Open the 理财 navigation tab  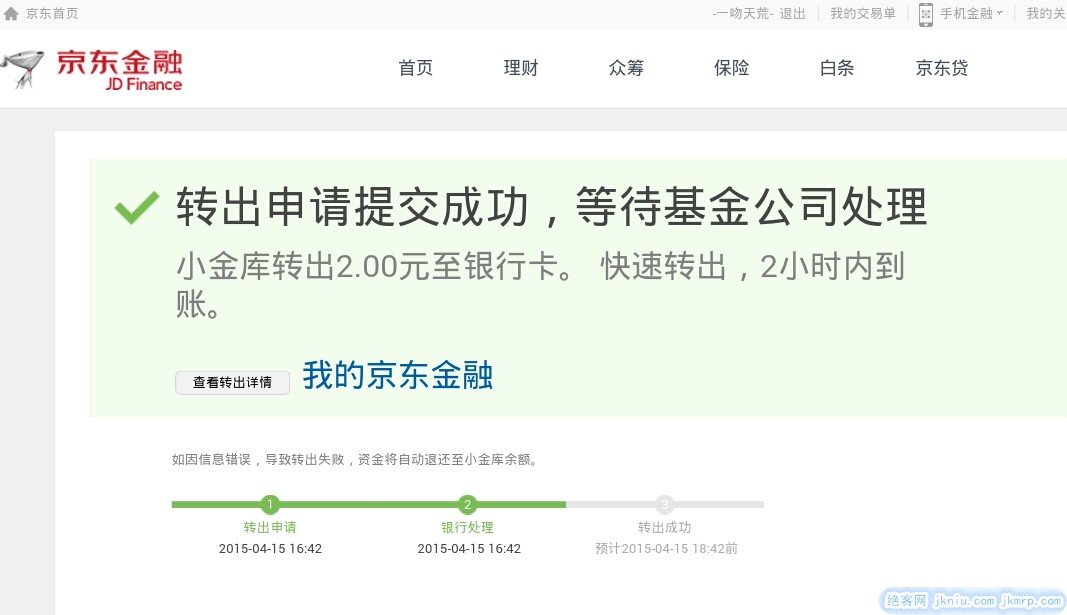click(521, 68)
